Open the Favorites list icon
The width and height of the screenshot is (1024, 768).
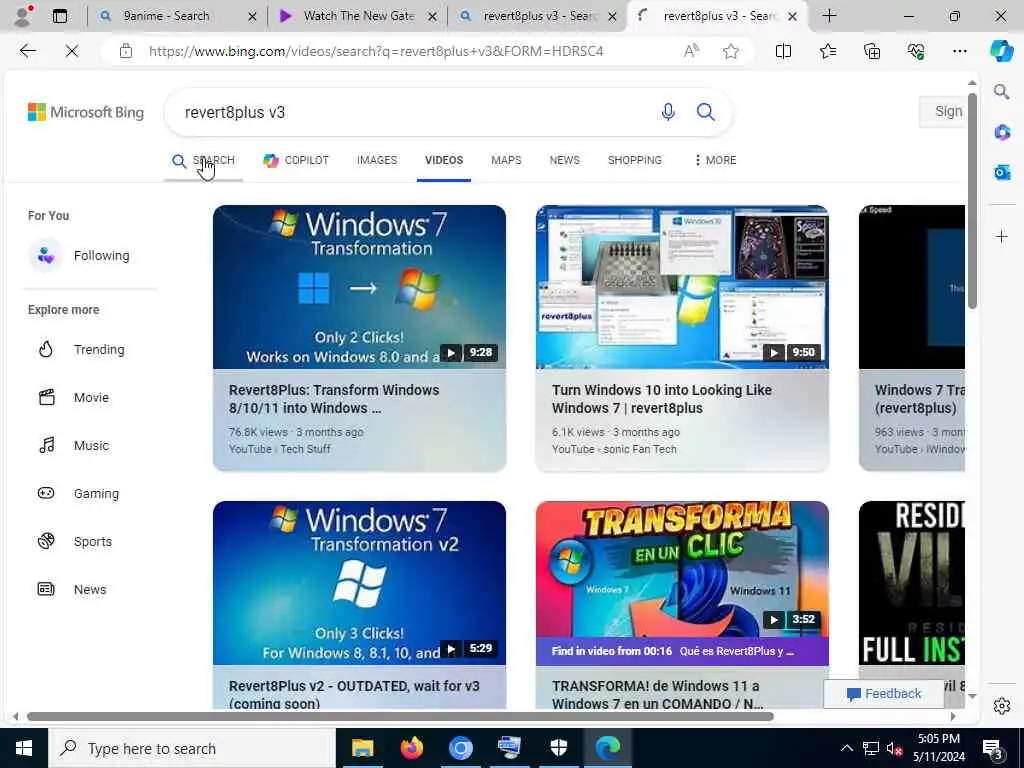point(827,51)
